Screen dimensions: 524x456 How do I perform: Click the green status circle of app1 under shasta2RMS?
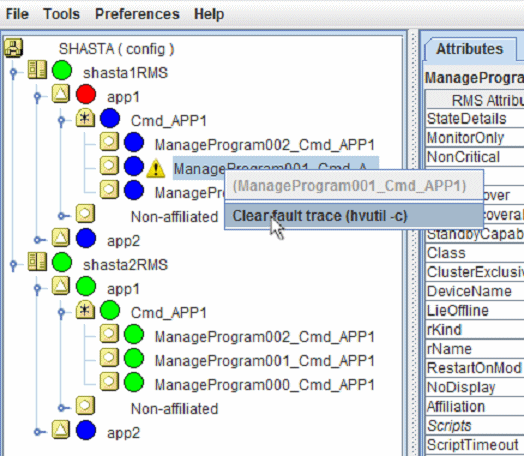[86, 286]
